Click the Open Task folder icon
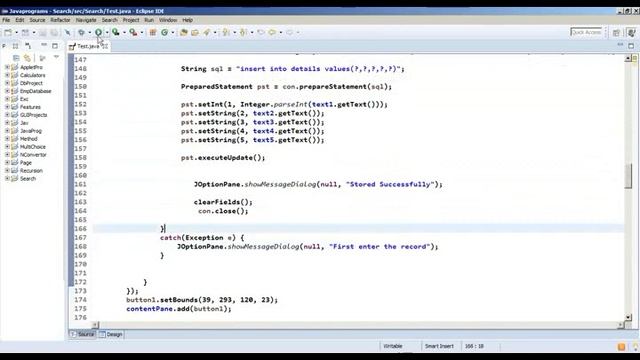 [x=195, y=32]
